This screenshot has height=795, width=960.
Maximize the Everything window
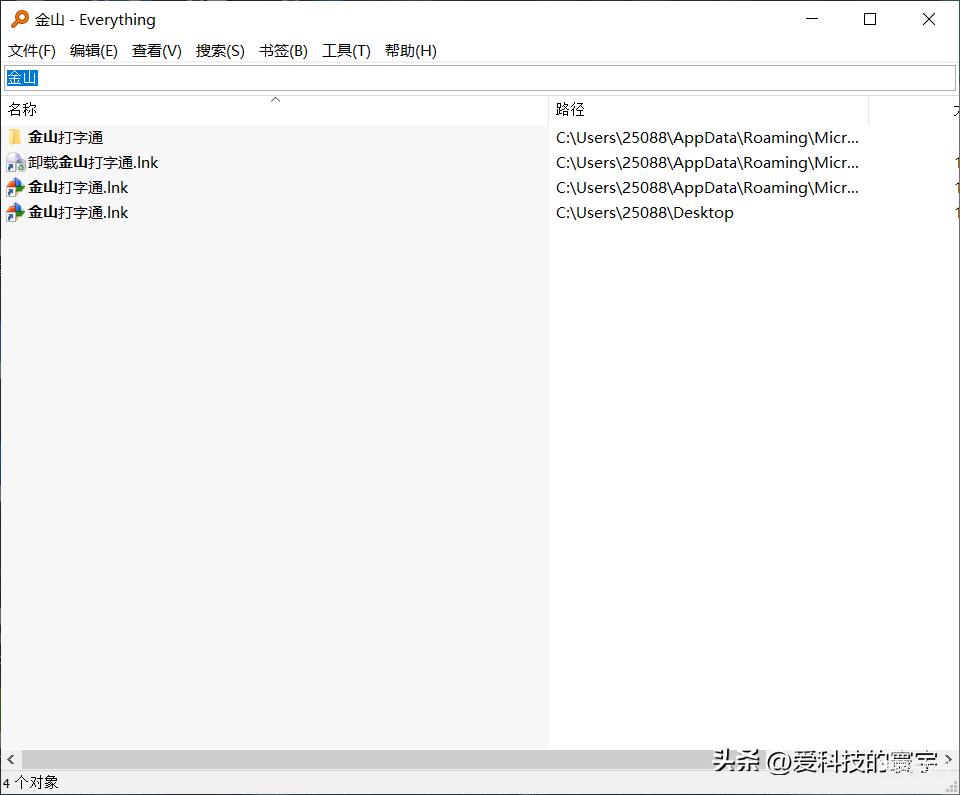[869, 19]
